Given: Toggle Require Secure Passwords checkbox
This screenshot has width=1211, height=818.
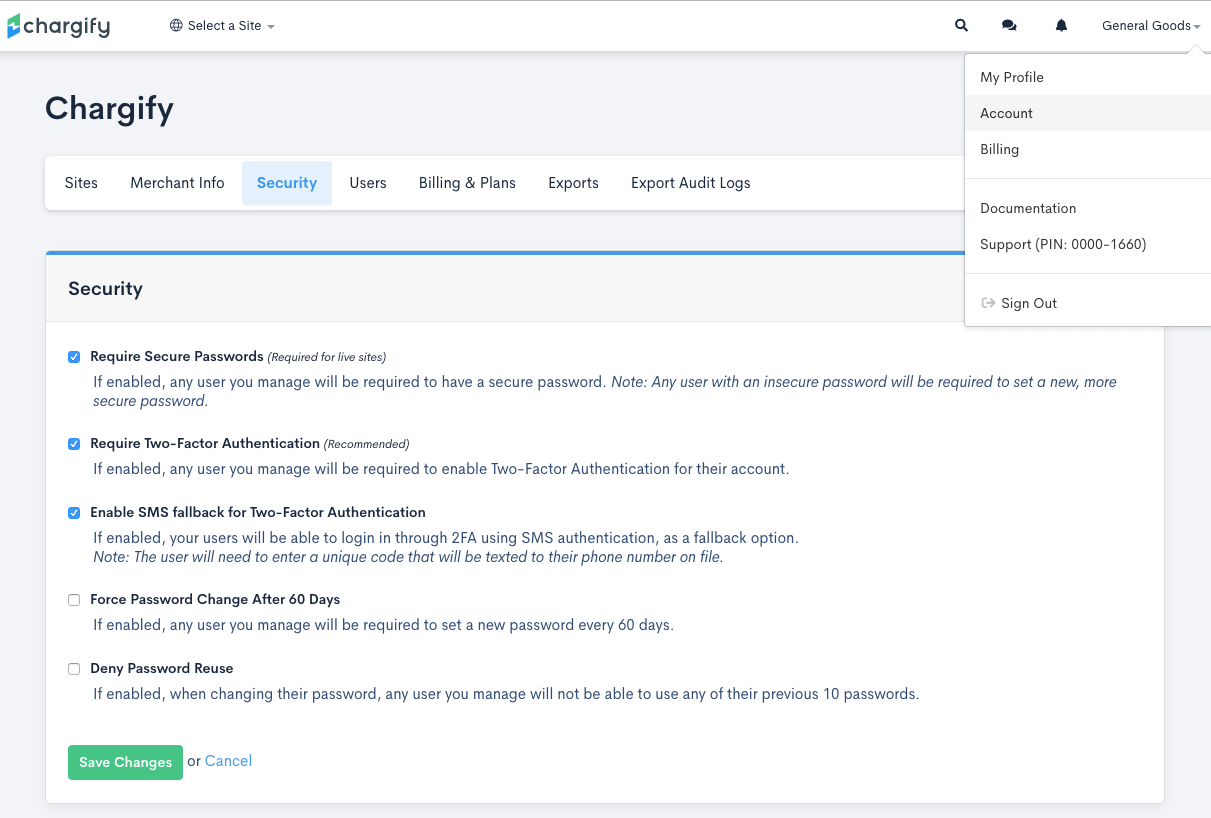Looking at the screenshot, I should (x=74, y=357).
